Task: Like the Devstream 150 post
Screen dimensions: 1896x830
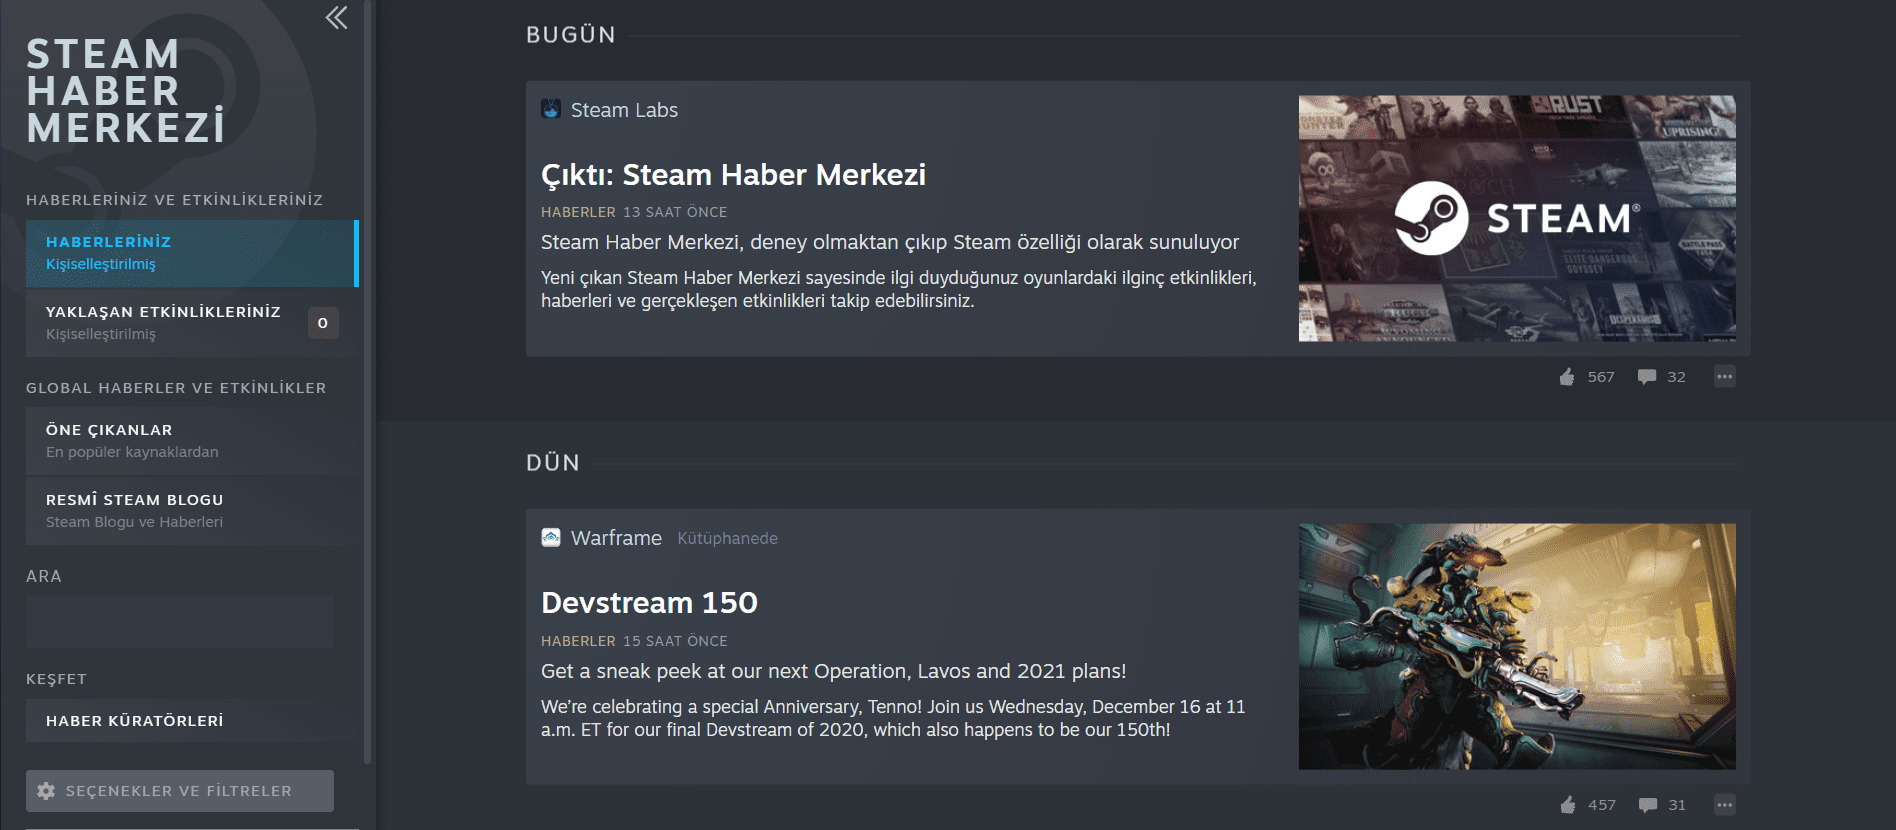Action: [1568, 805]
